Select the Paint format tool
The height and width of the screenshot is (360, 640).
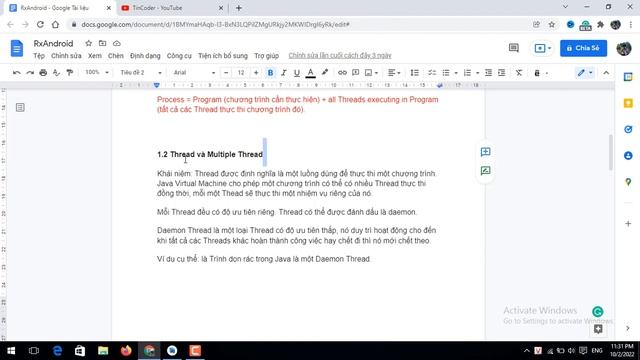tap(69, 73)
